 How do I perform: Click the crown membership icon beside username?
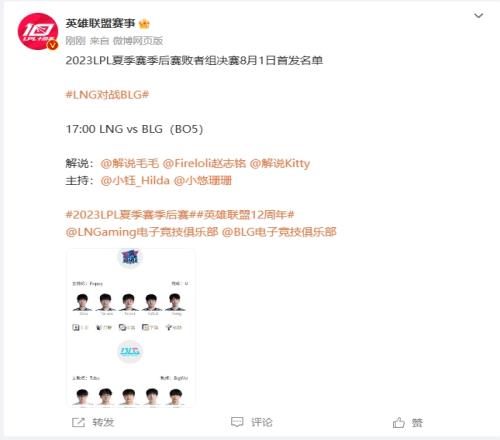coord(144,24)
